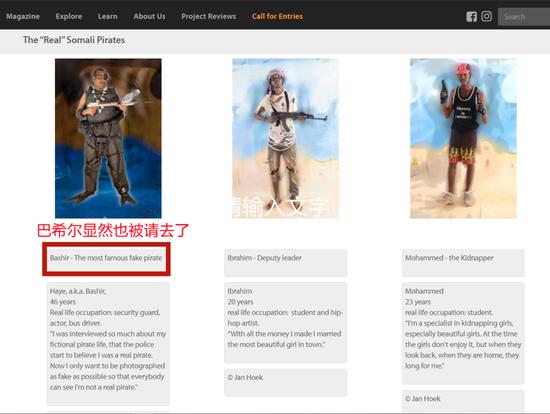Click the Search input field

524,16
